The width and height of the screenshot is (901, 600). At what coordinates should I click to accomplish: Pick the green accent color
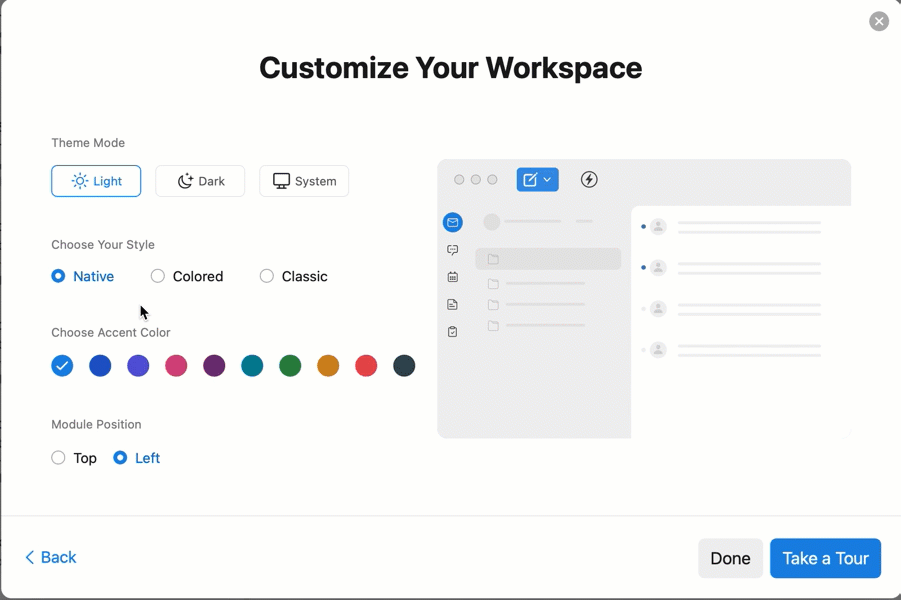pyautogui.click(x=290, y=366)
